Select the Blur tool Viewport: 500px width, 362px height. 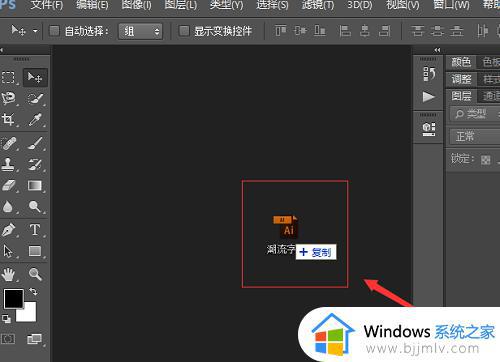pyautogui.click(x=8, y=207)
